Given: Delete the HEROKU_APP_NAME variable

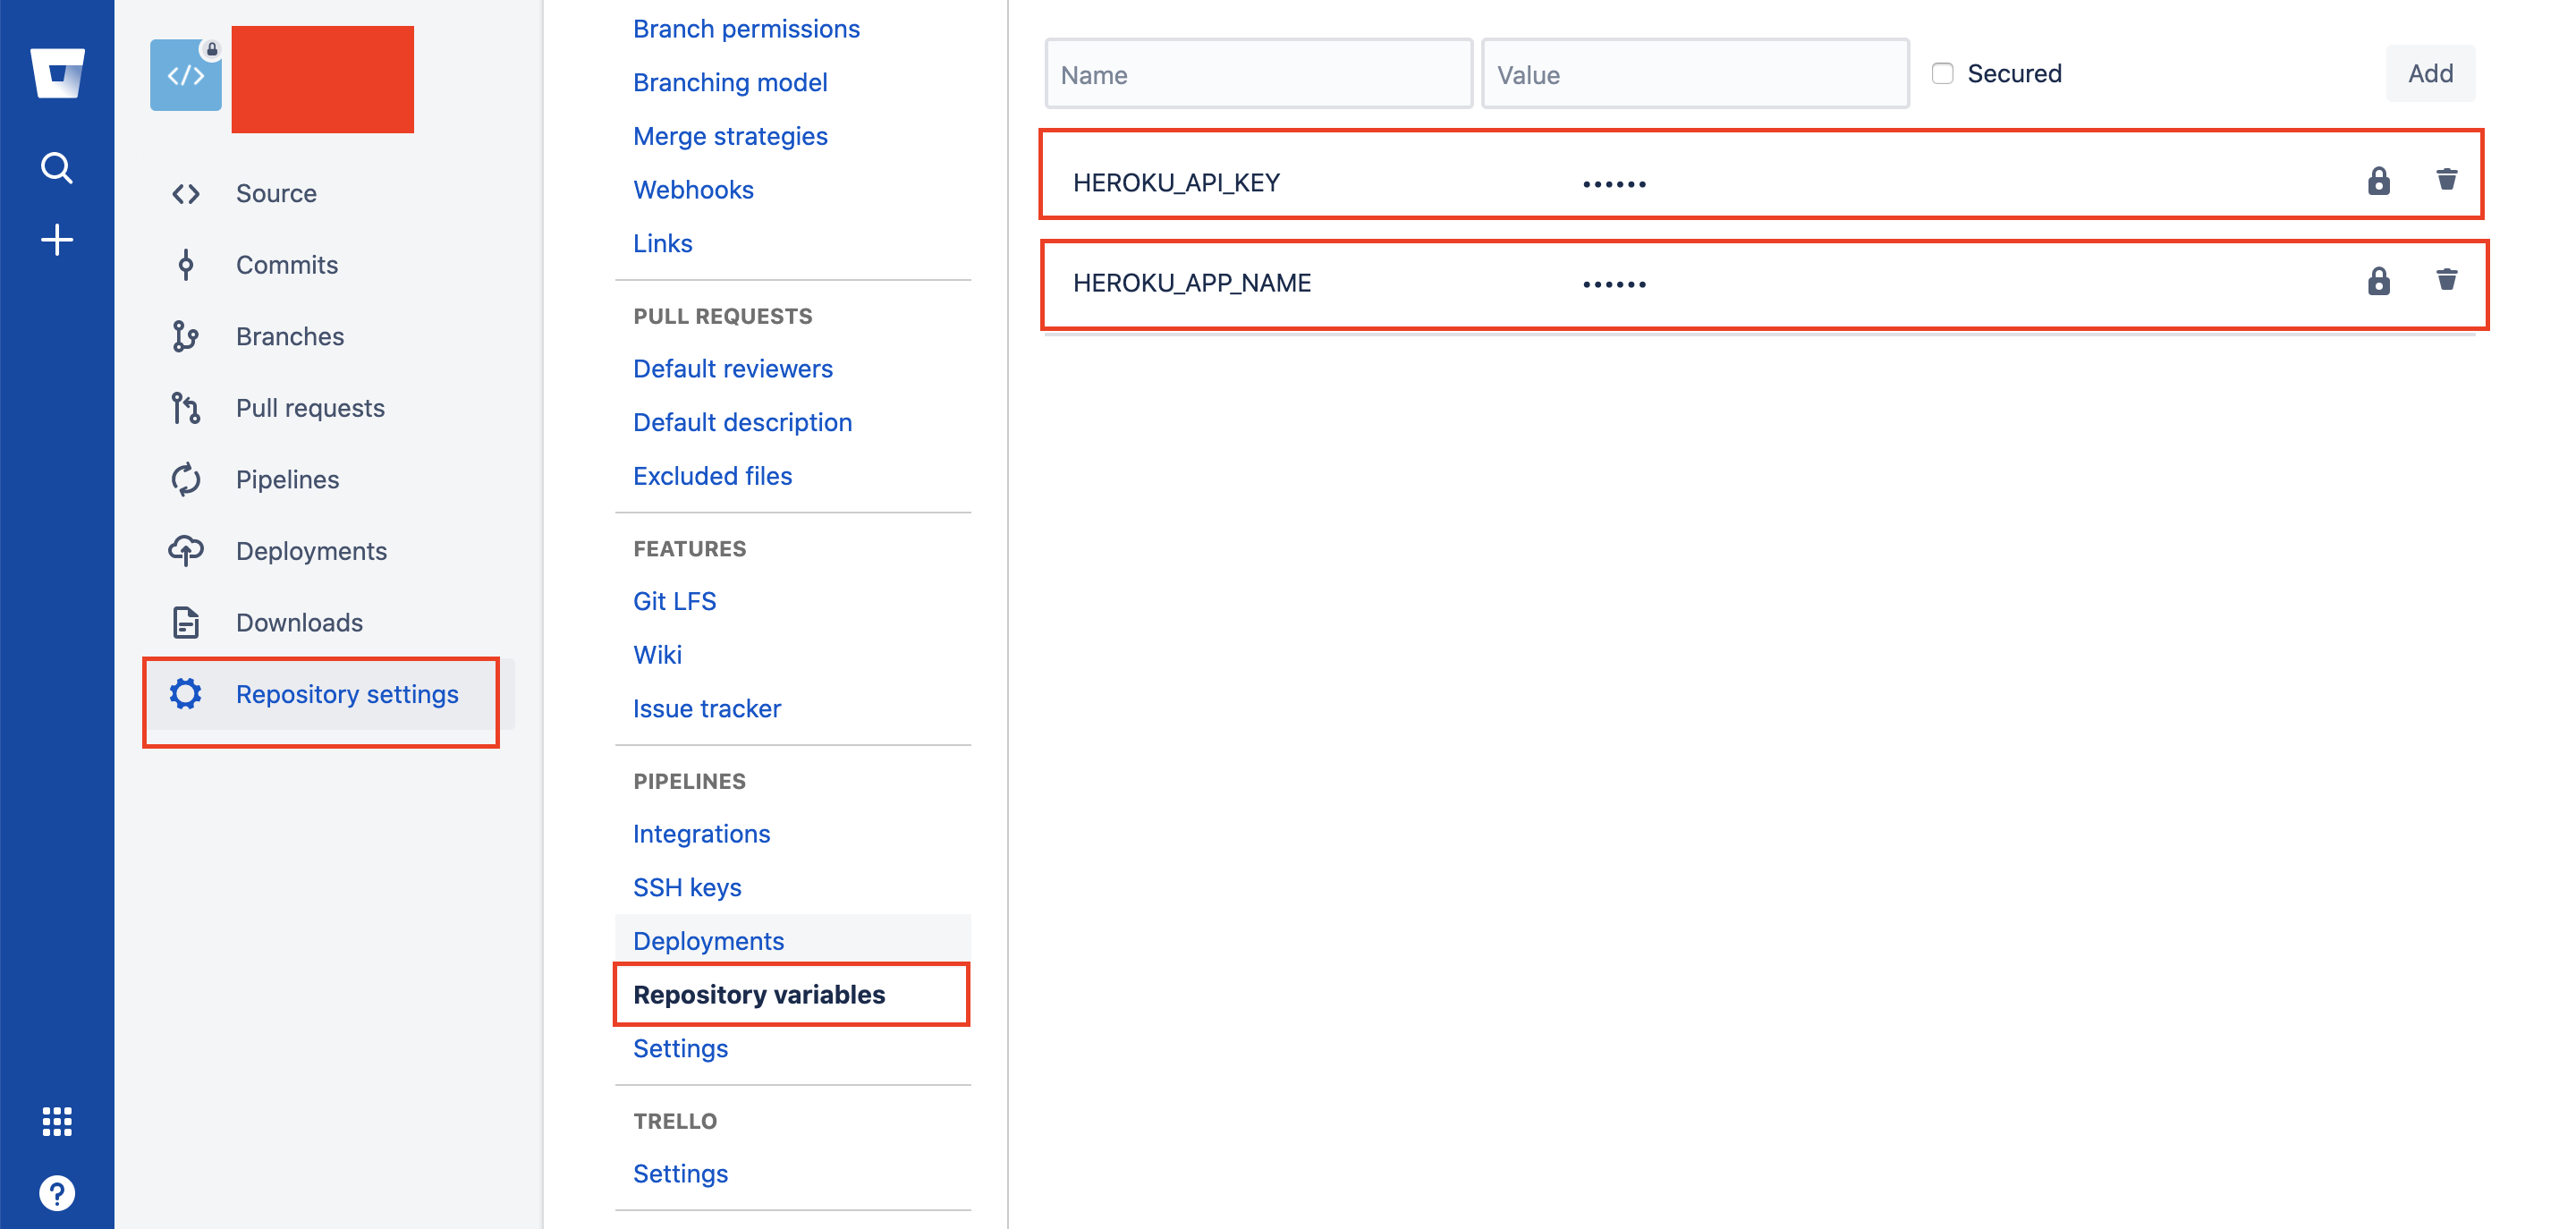Looking at the screenshot, I should pos(2447,281).
